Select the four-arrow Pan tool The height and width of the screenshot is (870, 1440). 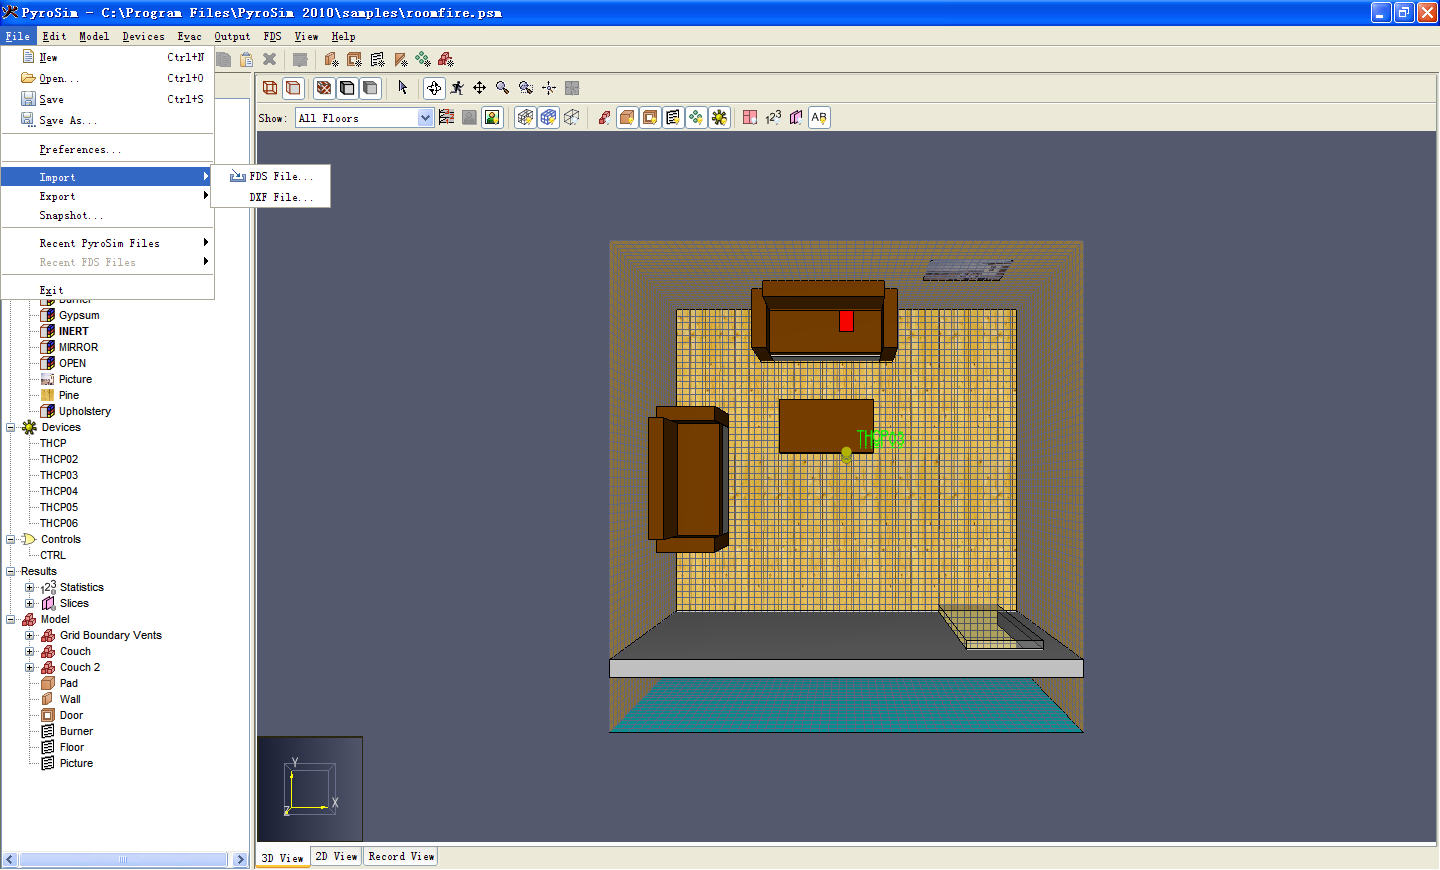coord(480,88)
